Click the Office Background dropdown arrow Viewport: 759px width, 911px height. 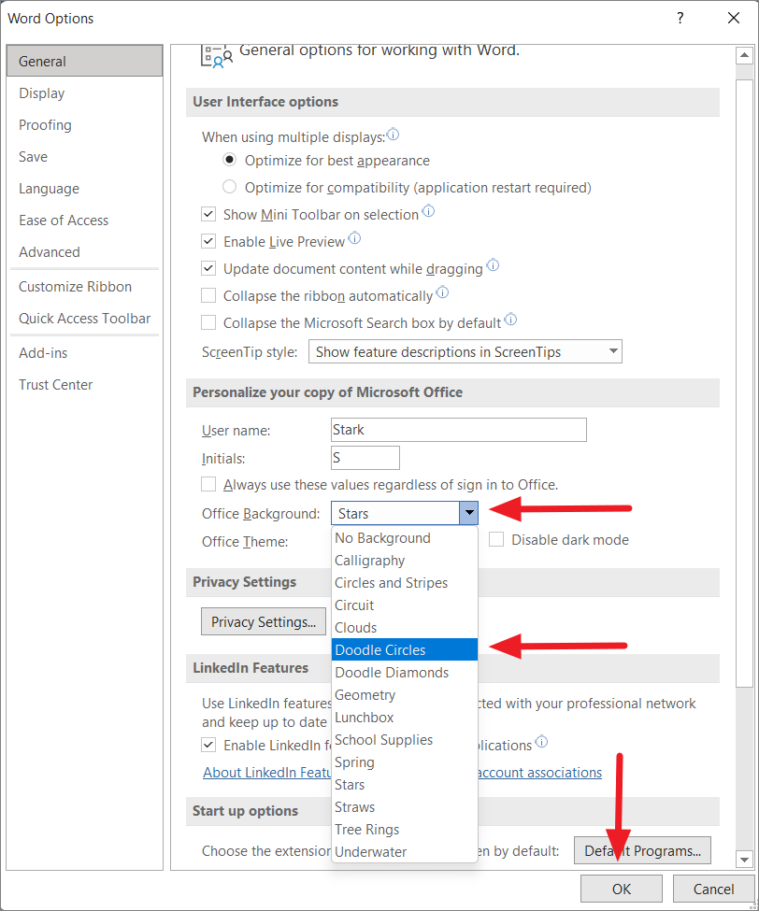pos(469,512)
